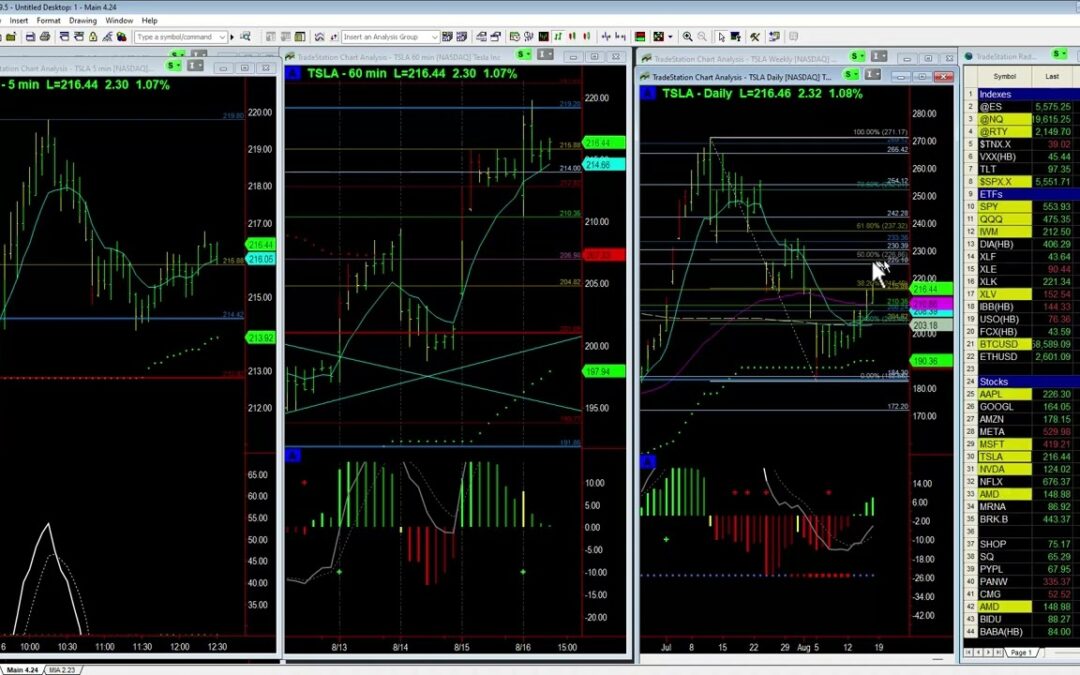Open the Drawing menu

pyautogui.click(x=83, y=21)
